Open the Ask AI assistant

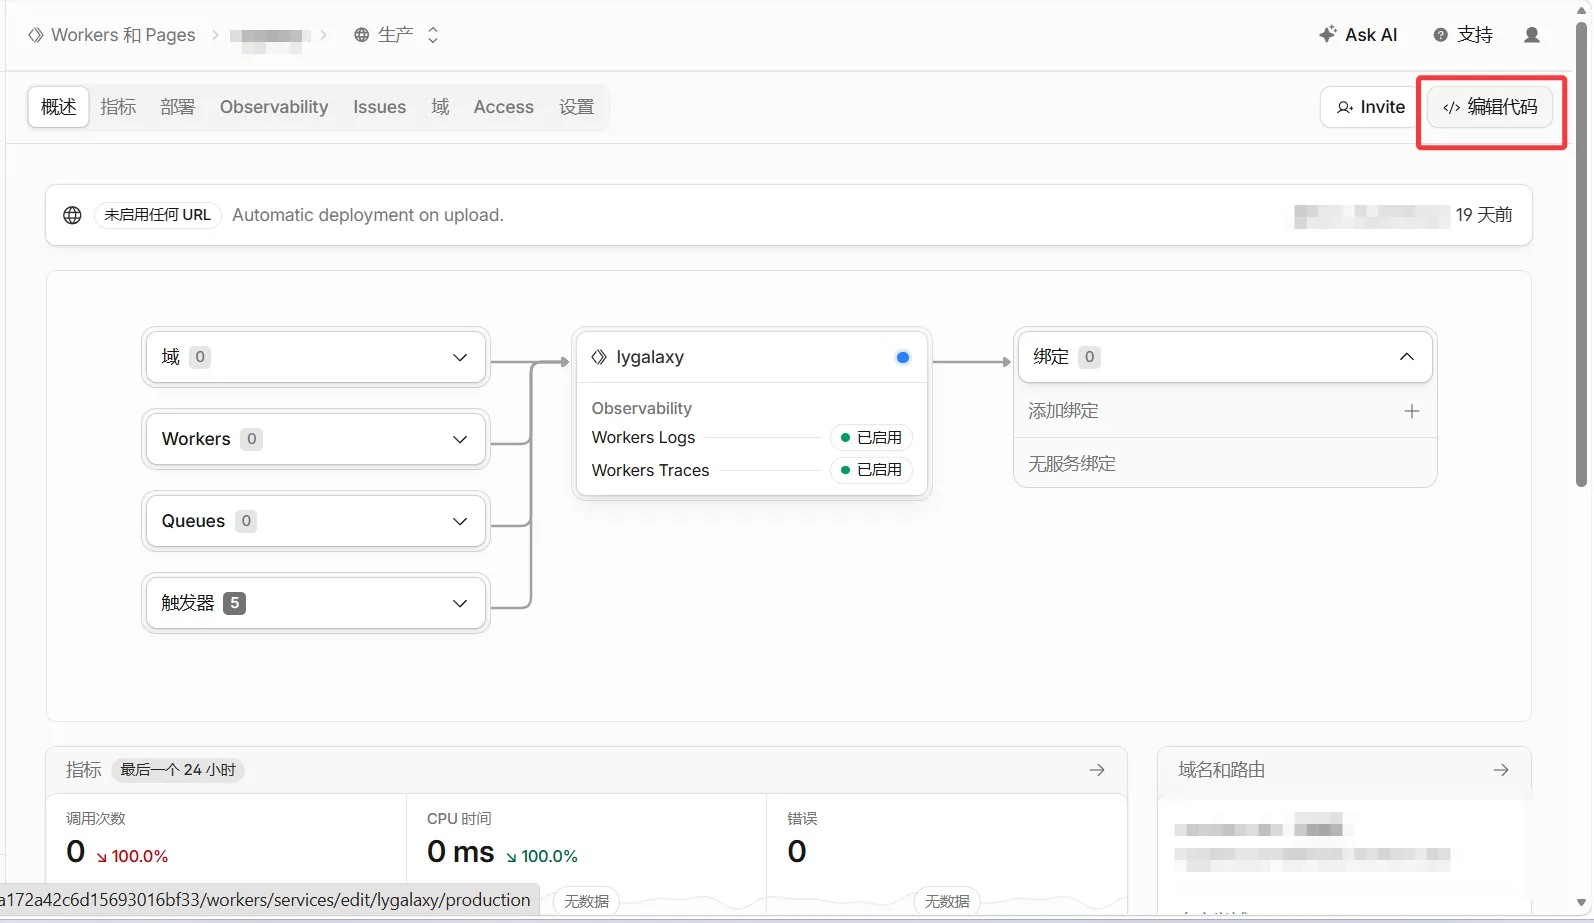pyautogui.click(x=1358, y=35)
